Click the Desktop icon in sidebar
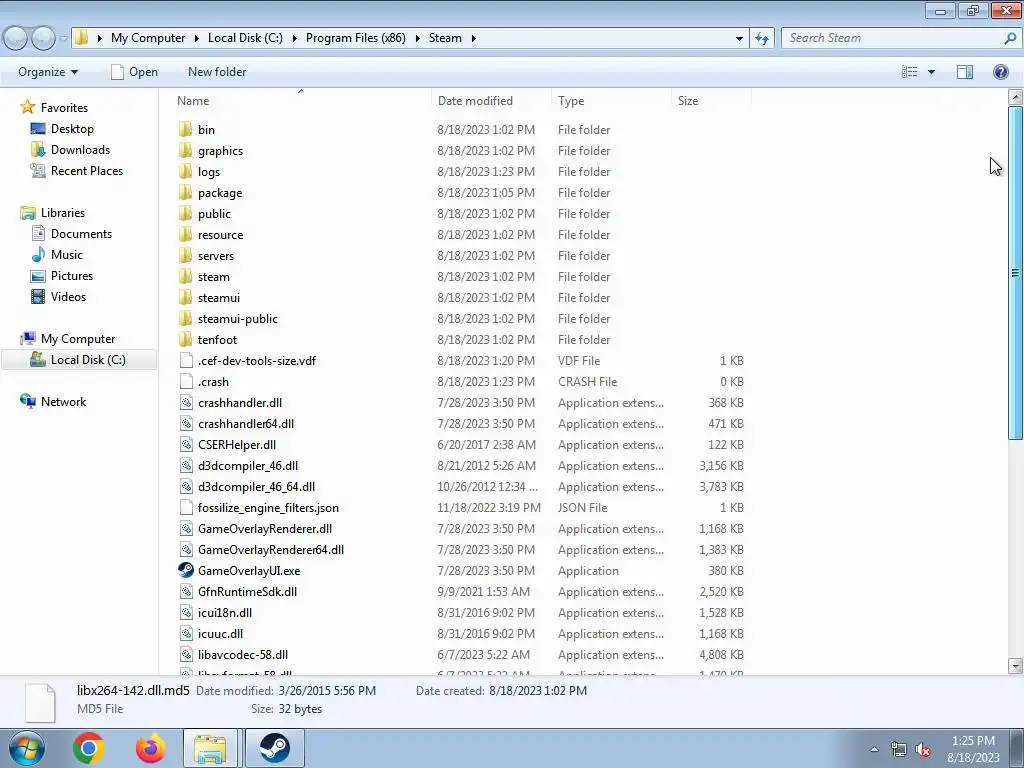Image resolution: width=1024 pixels, height=768 pixels. [38, 129]
